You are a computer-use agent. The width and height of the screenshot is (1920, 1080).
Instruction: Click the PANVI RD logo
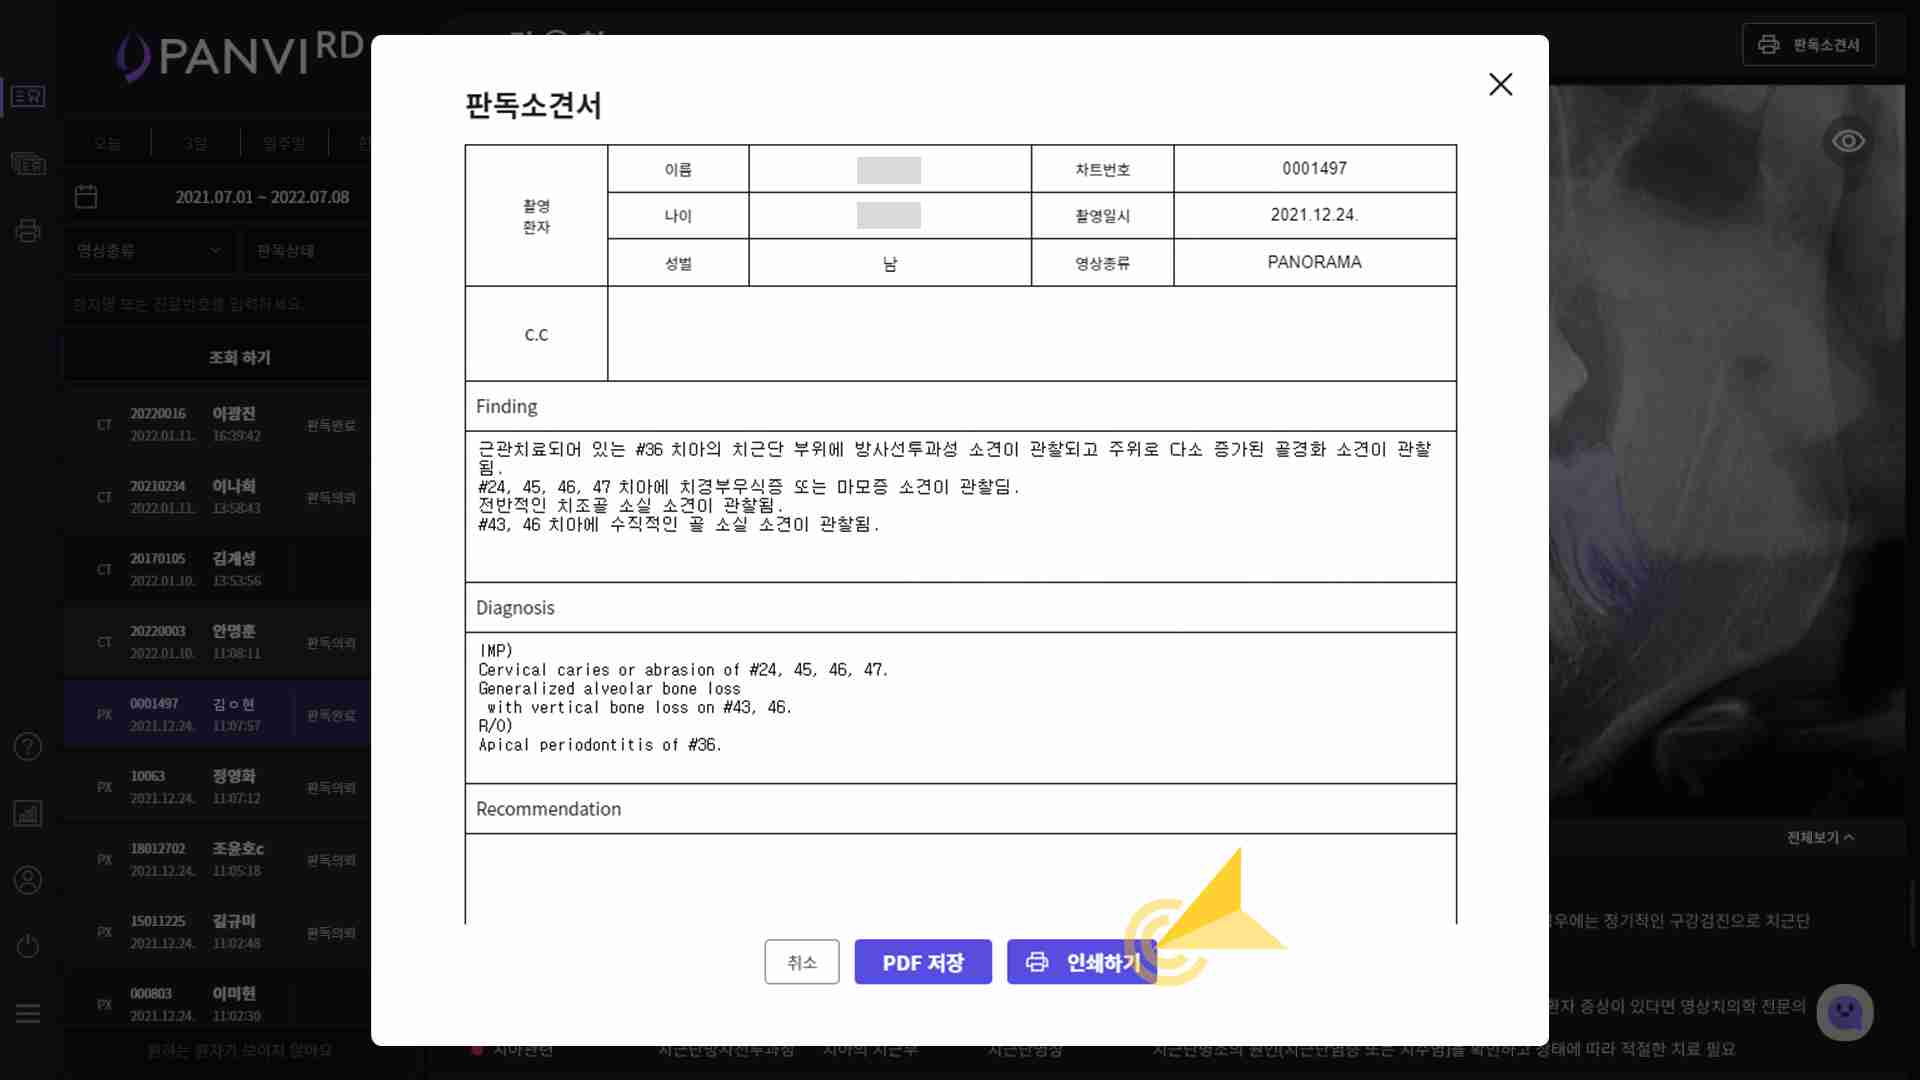tap(240, 54)
